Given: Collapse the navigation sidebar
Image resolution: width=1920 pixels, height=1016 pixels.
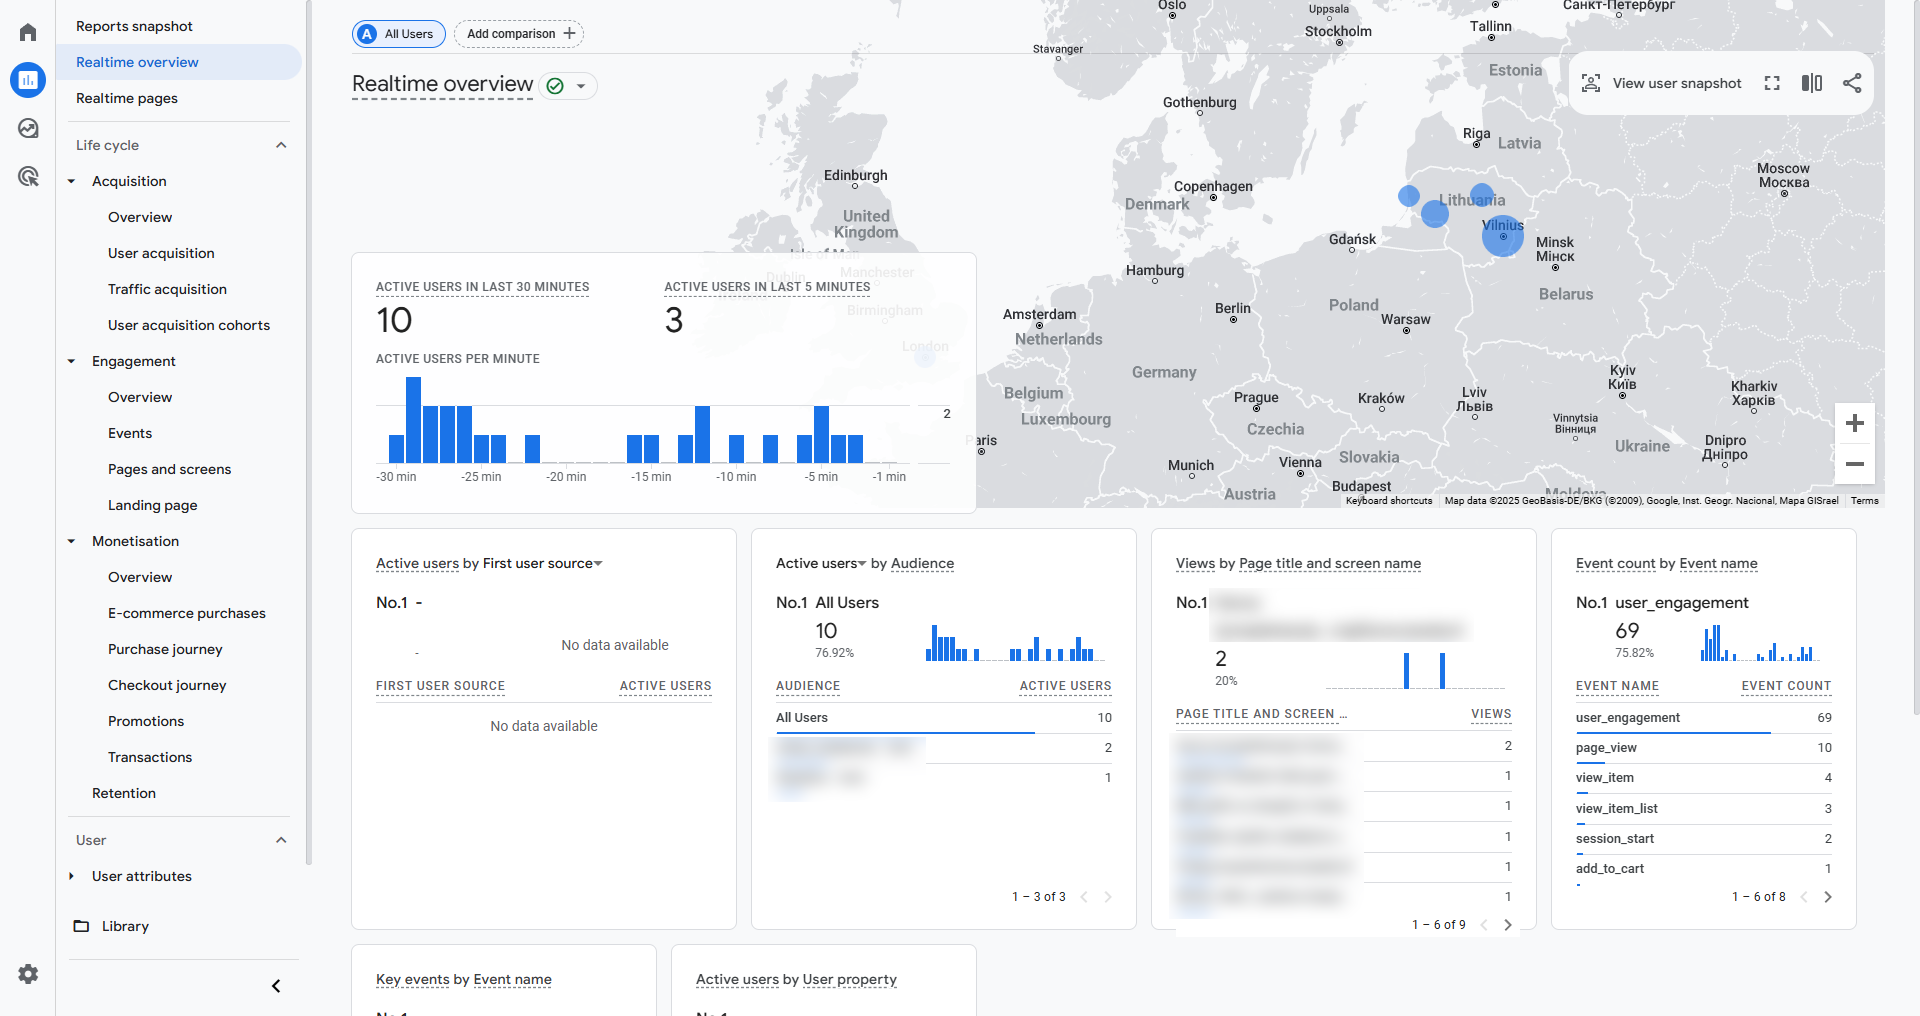Looking at the screenshot, I should coord(276,986).
